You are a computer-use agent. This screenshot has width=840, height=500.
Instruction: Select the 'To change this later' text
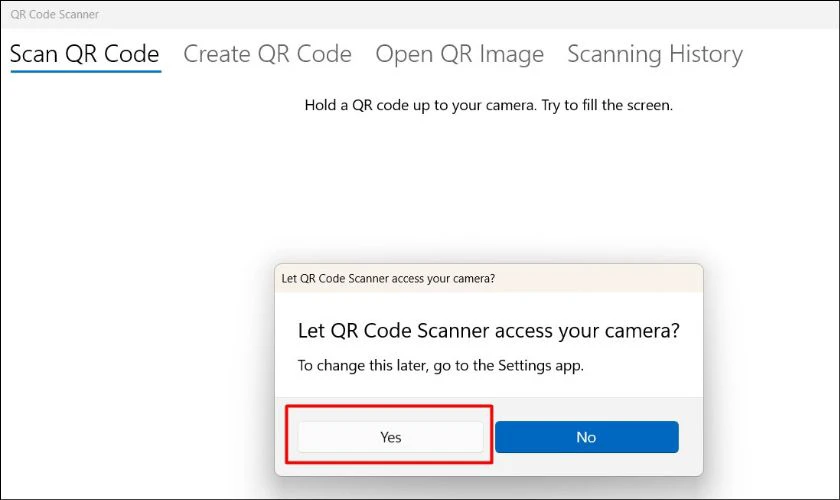[x=441, y=366]
